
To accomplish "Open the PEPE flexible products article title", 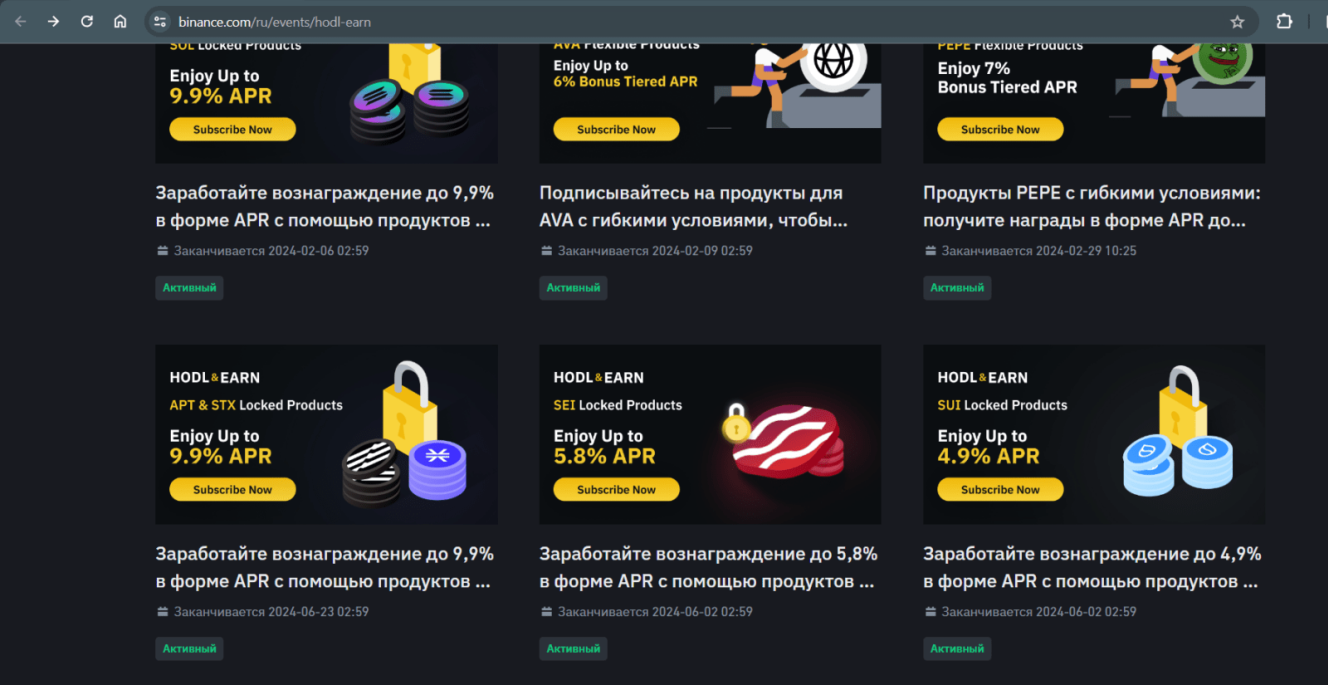I will pos(1091,206).
